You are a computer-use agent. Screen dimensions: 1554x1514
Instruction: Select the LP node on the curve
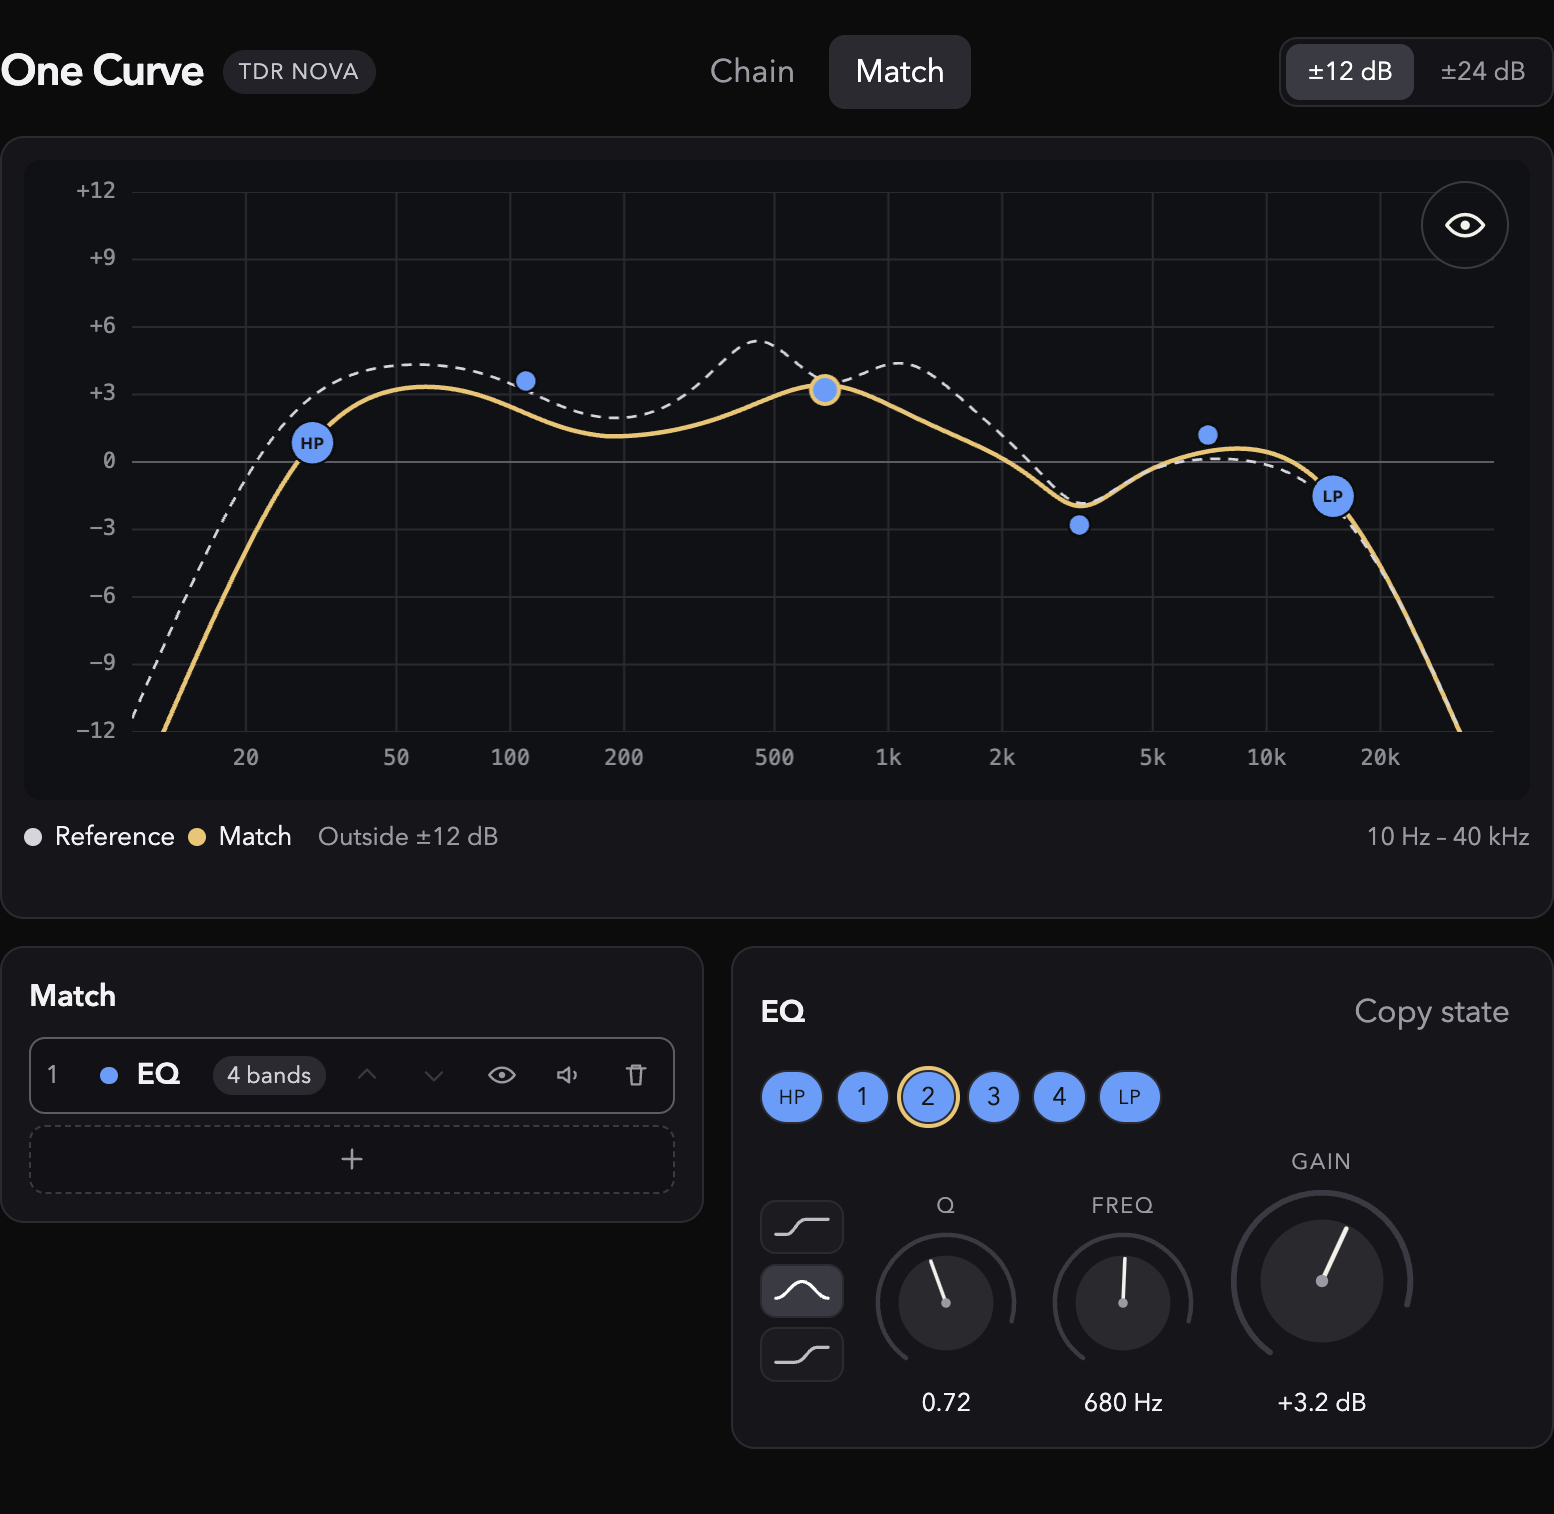click(x=1332, y=496)
